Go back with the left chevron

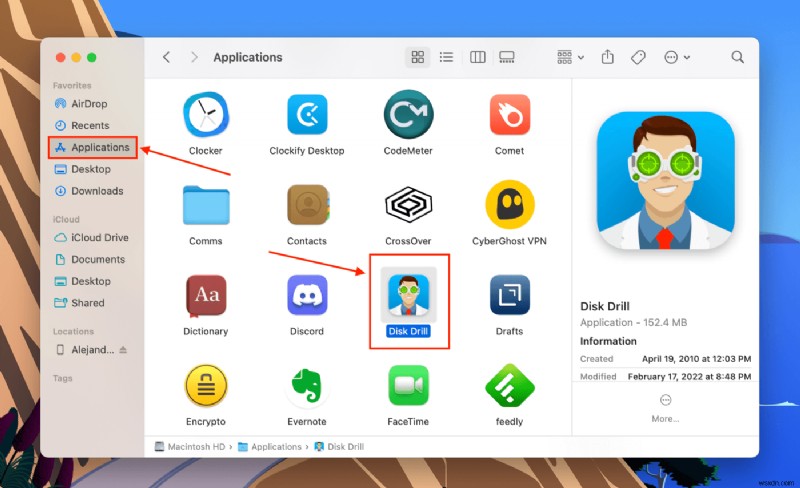(x=166, y=57)
